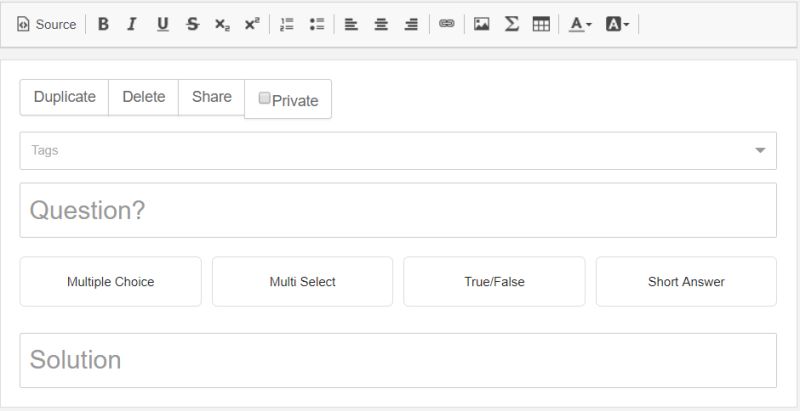The width and height of the screenshot is (800, 411).
Task: Choose Multiple Choice question type
Action: point(111,281)
